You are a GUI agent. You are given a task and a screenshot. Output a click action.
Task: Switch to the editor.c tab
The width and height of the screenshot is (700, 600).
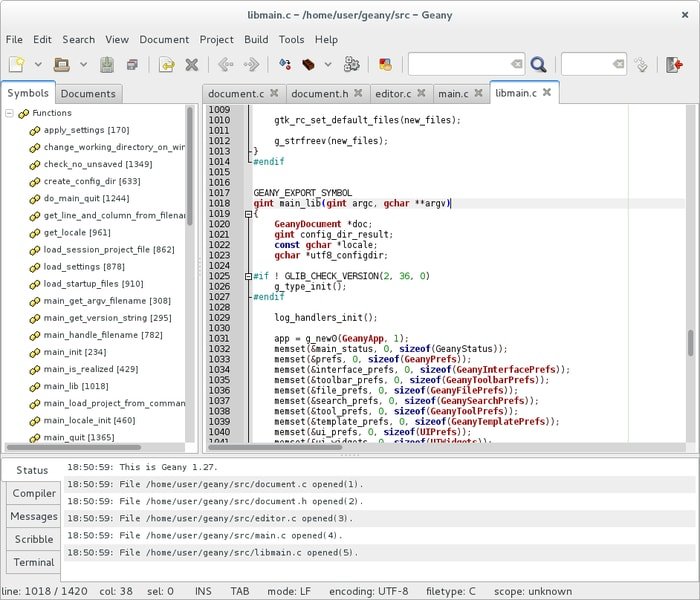click(x=393, y=93)
